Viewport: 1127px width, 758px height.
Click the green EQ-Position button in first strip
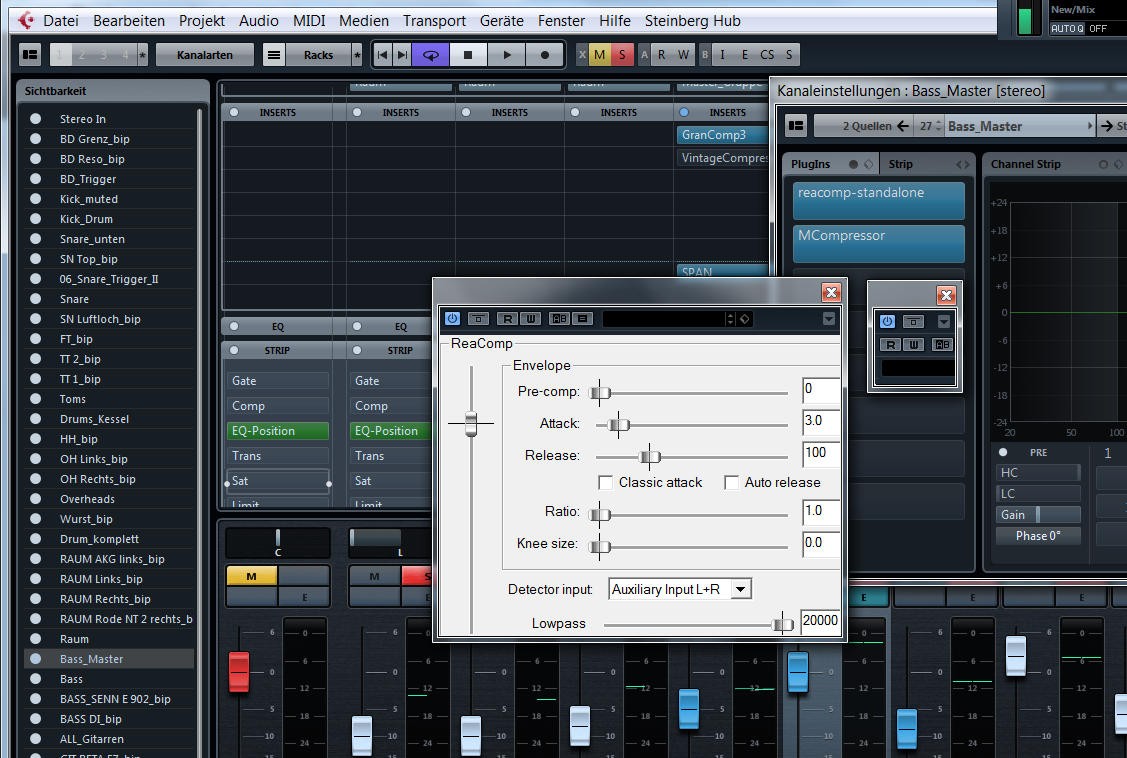(279, 430)
